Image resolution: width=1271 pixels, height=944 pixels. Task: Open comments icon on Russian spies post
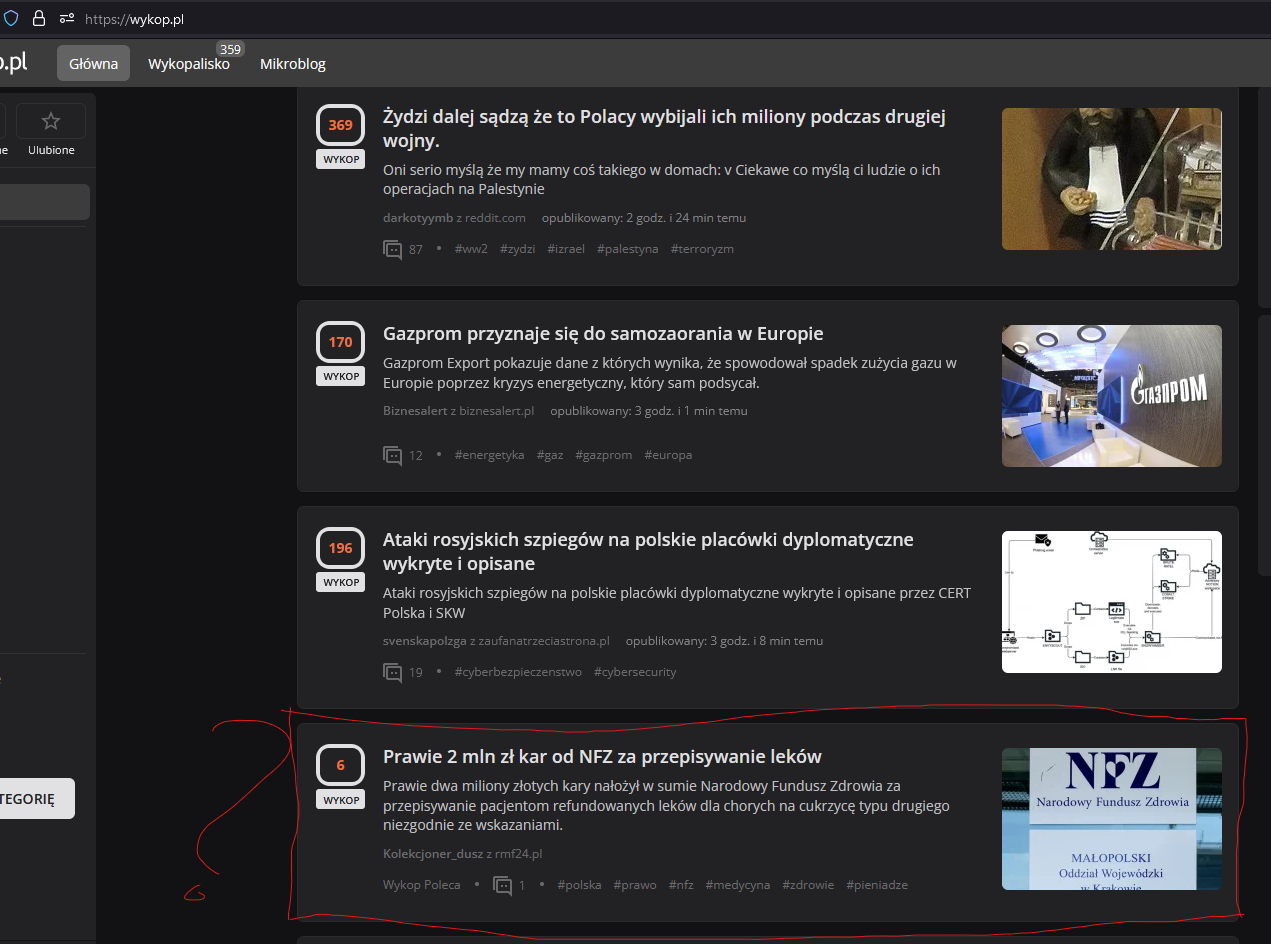(x=393, y=672)
